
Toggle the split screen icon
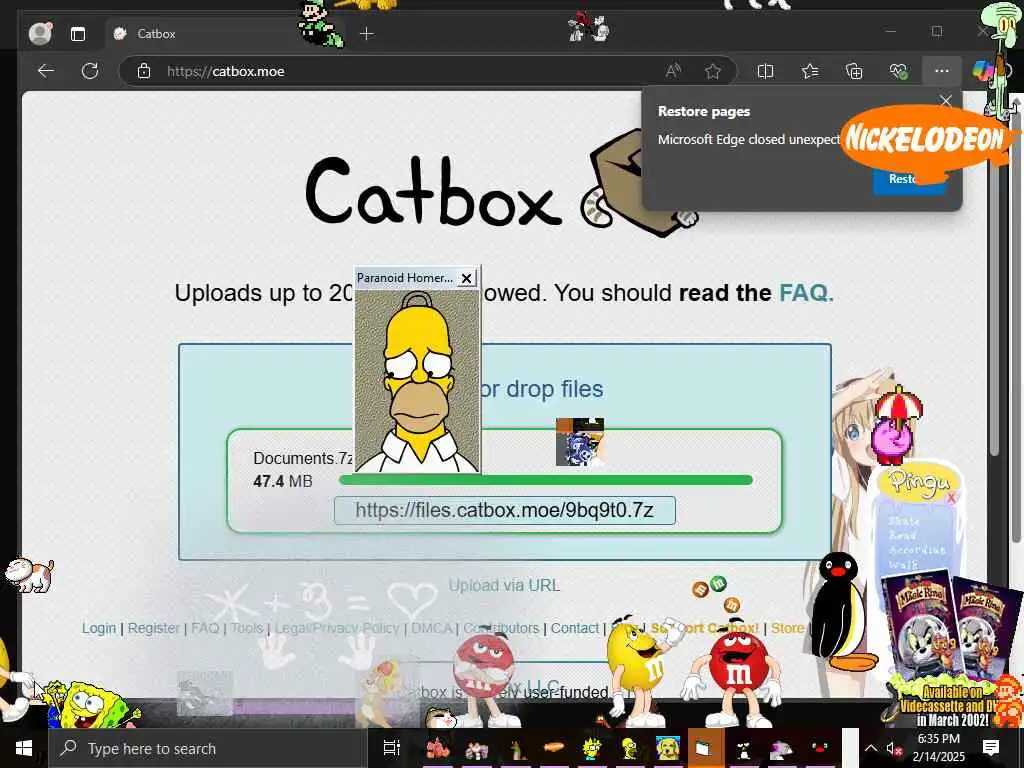[765, 71]
